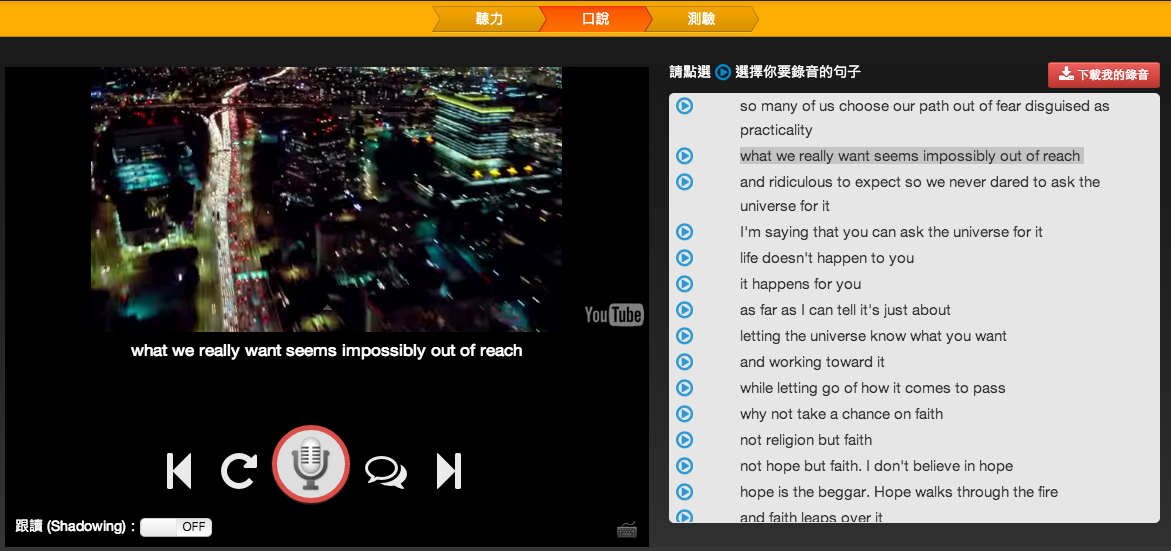Play "why not take a chance on faith"
1171x551 pixels.
[x=684, y=414]
